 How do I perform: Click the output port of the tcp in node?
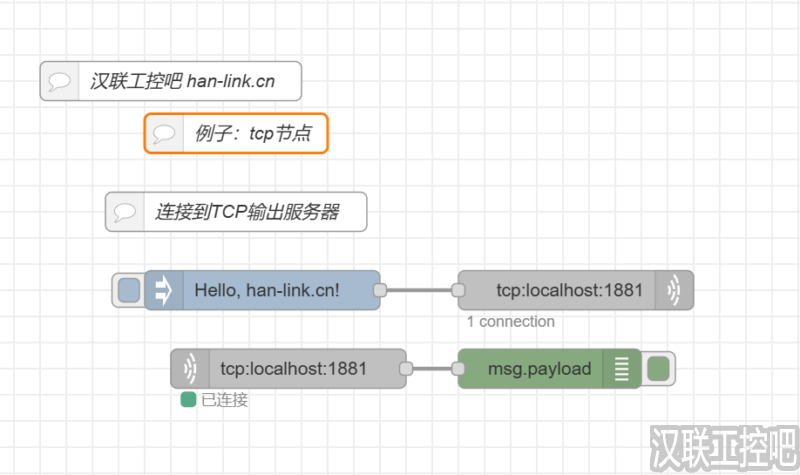(406, 369)
